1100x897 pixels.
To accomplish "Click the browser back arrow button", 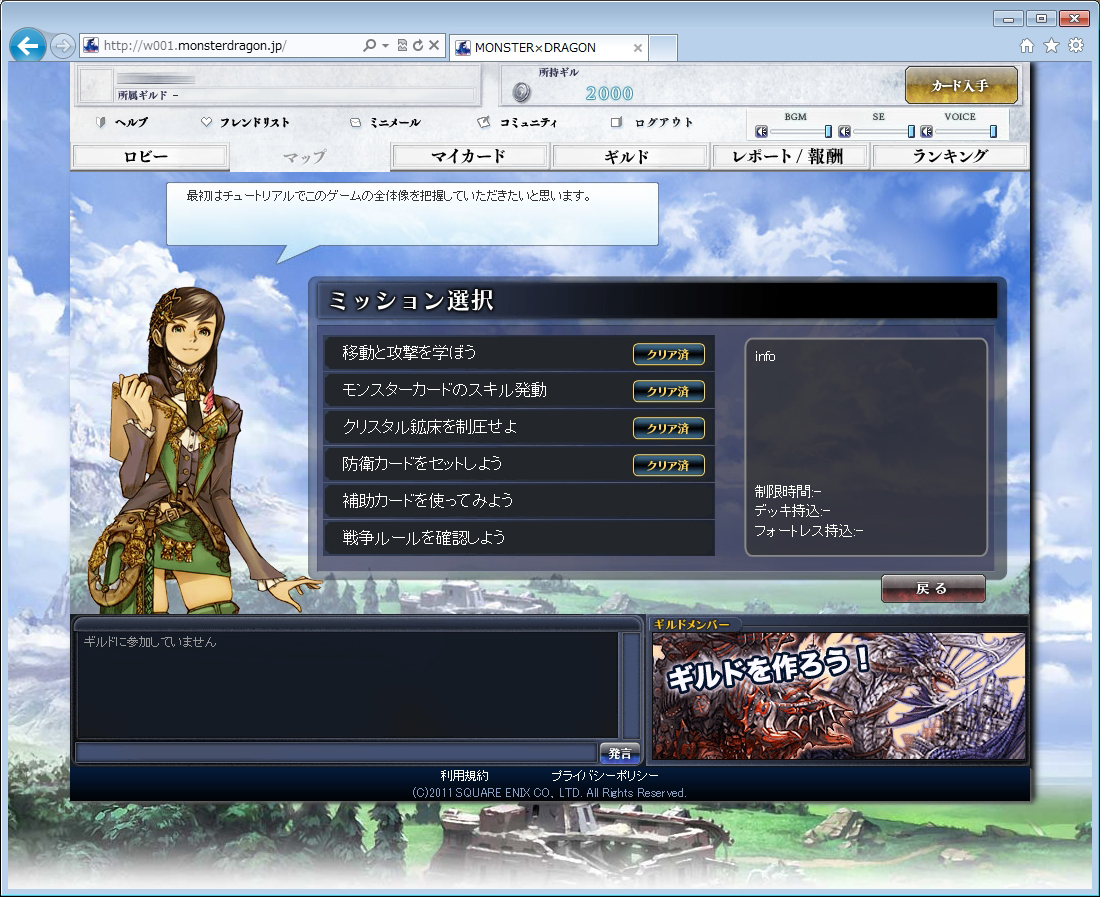I will click(28, 46).
